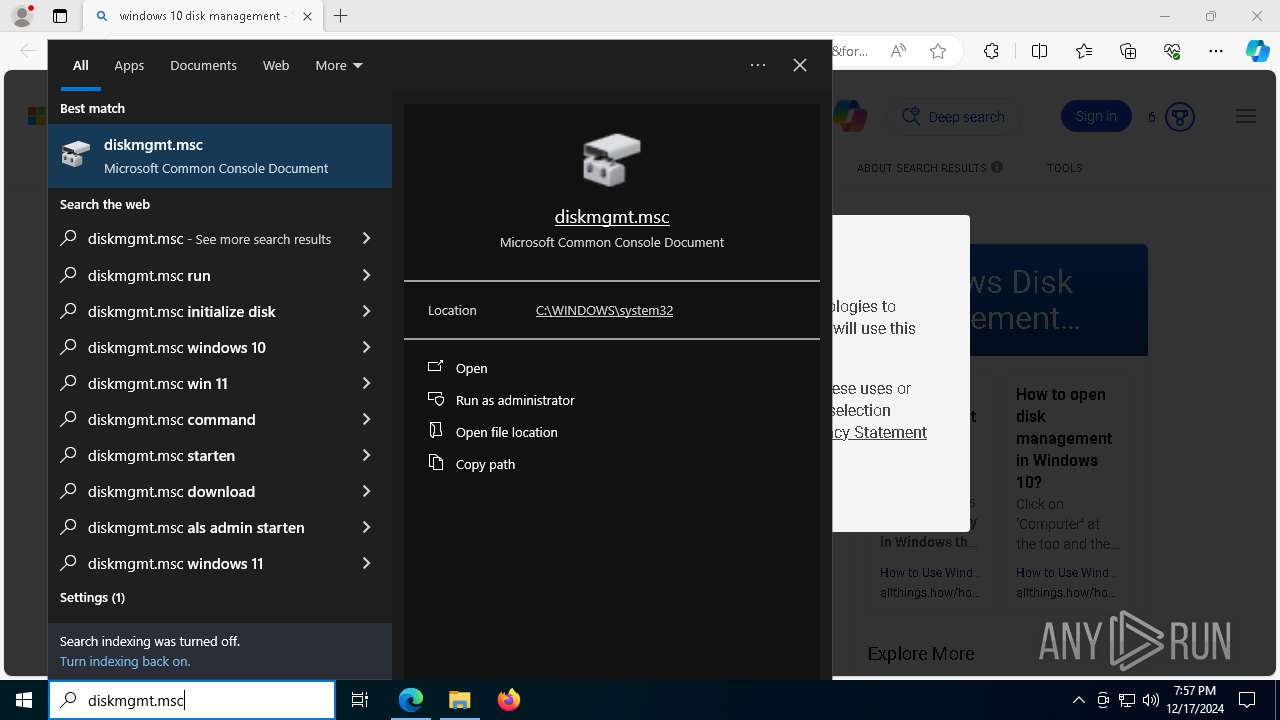Open Windows Start menu button
Viewport: 1280px width, 720px height.
[24, 700]
